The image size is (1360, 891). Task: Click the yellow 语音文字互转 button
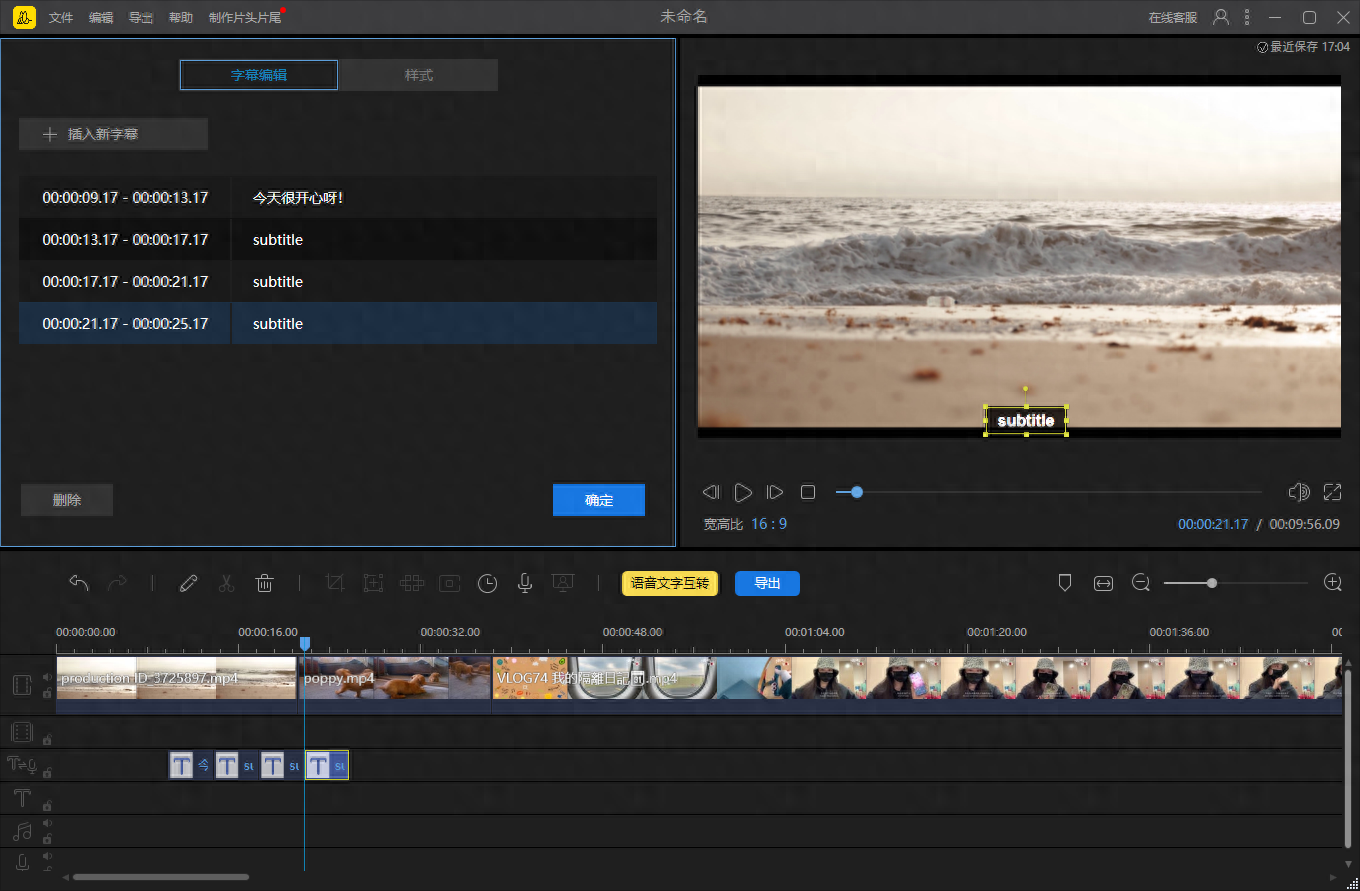[x=670, y=583]
